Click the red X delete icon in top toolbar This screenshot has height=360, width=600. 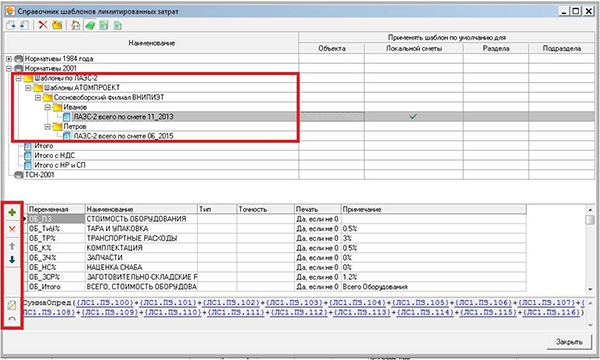43,25
